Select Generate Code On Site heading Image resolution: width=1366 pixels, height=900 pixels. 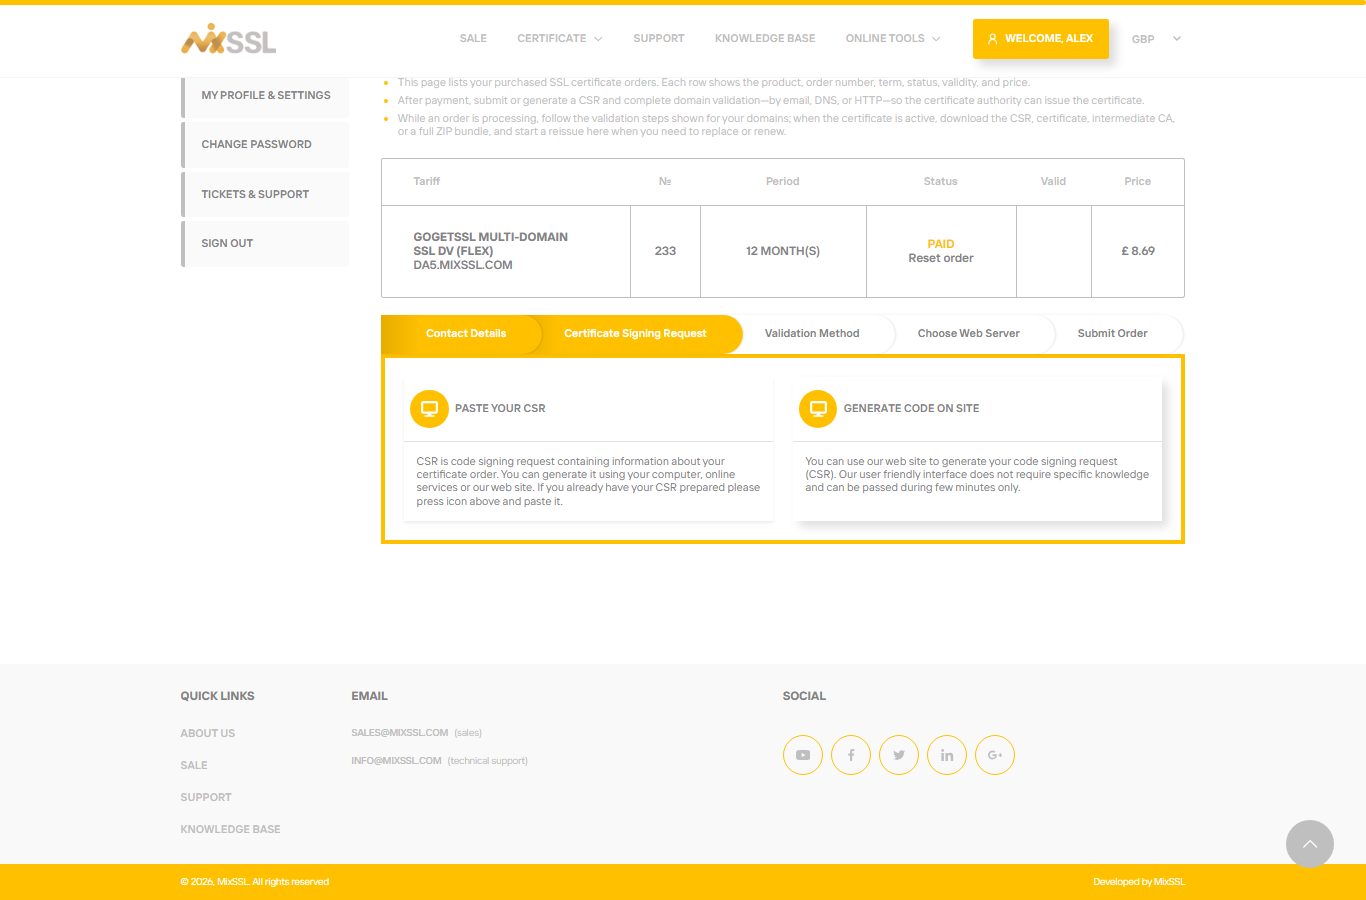pos(911,408)
